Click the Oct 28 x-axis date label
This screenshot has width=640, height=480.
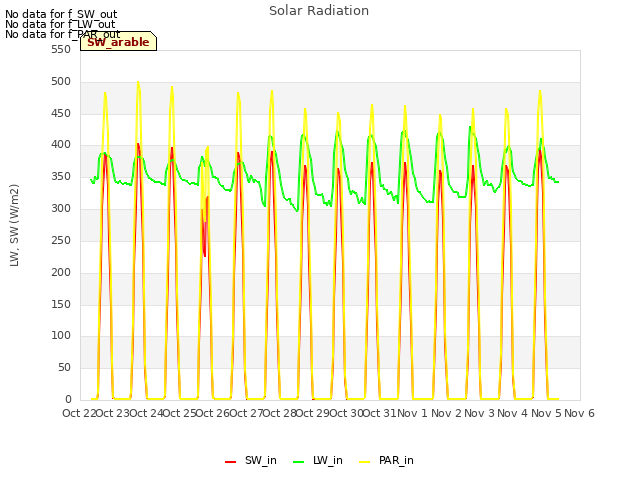[x=279, y=413]
